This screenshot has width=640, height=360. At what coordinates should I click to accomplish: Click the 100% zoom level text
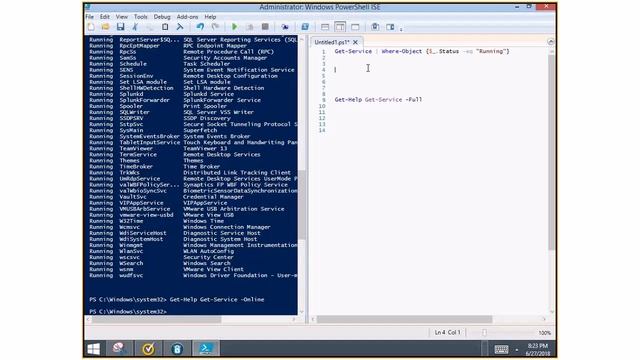tap(544, 333)
